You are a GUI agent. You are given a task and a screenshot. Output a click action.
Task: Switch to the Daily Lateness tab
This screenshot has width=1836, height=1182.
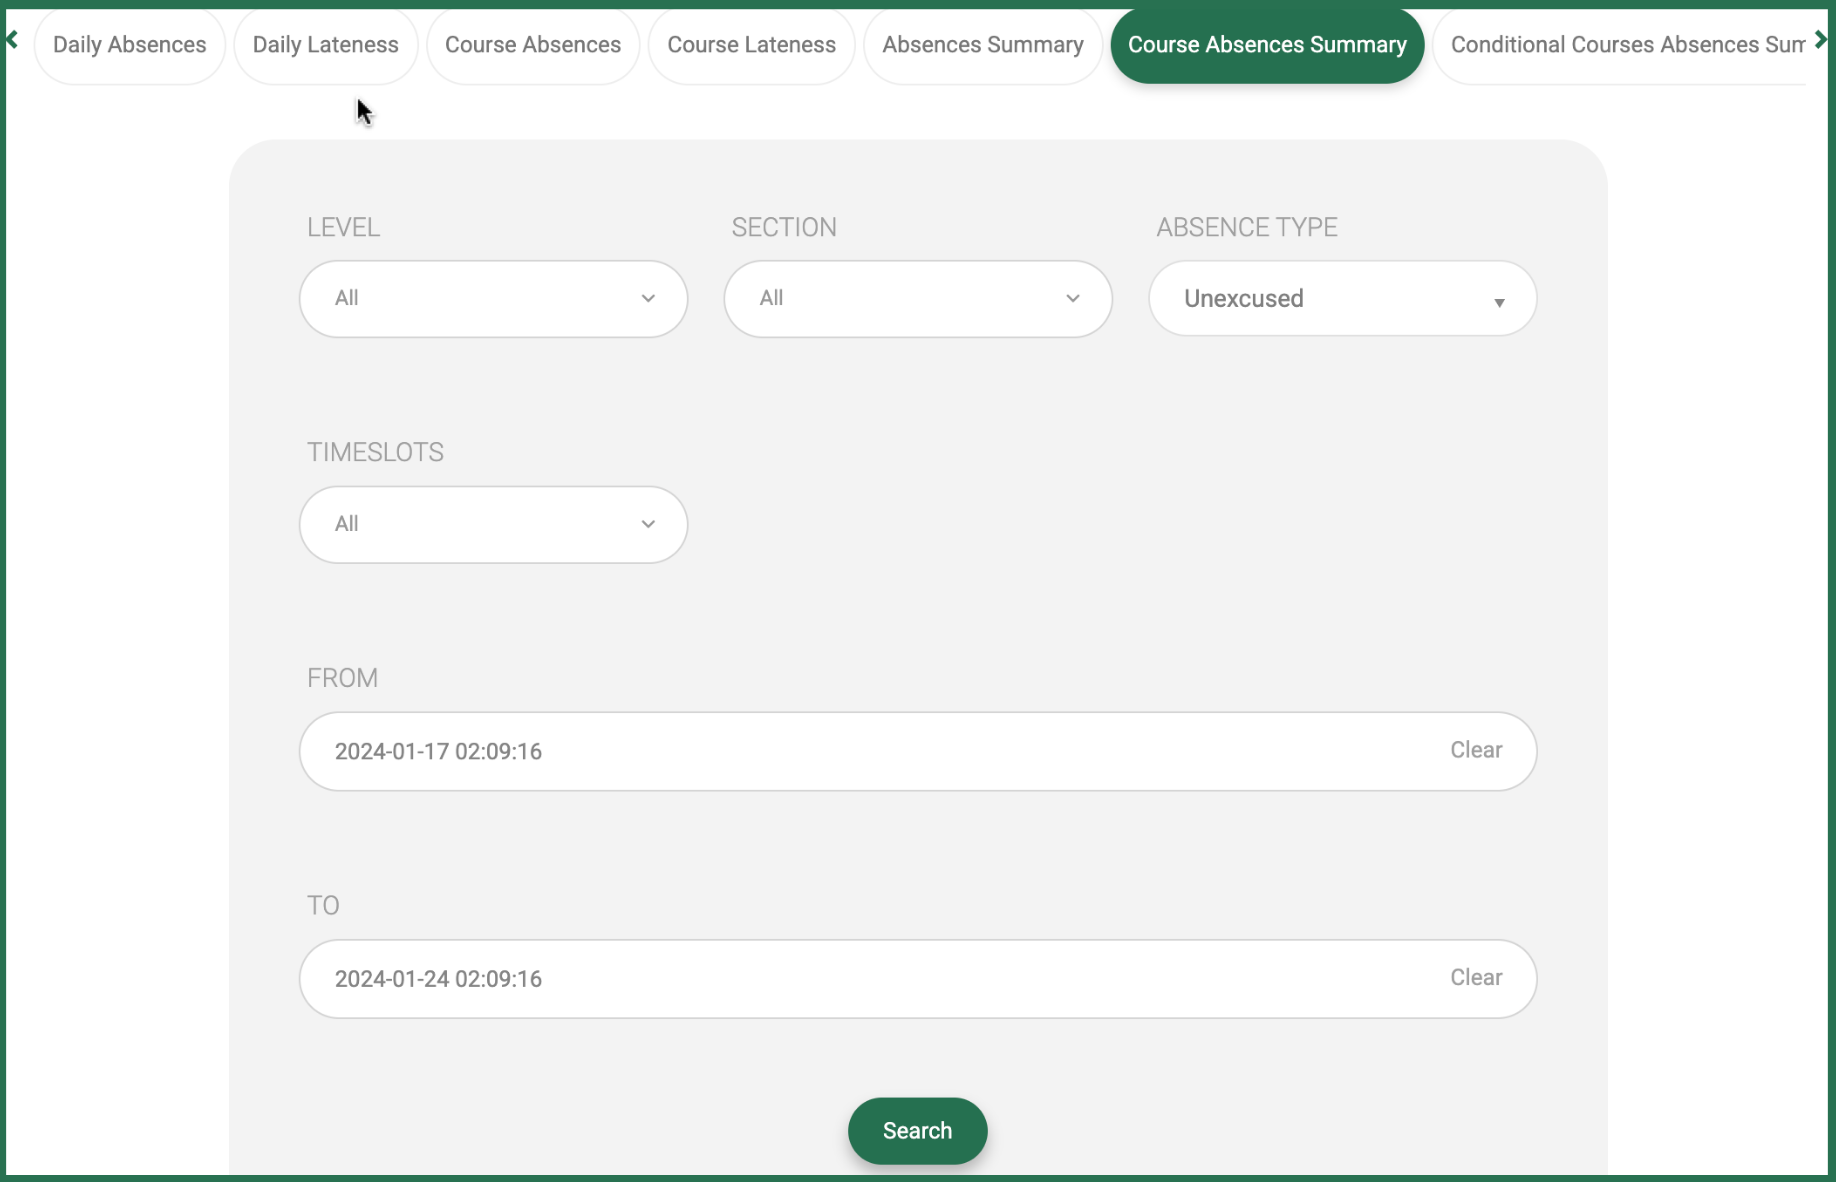325,45
